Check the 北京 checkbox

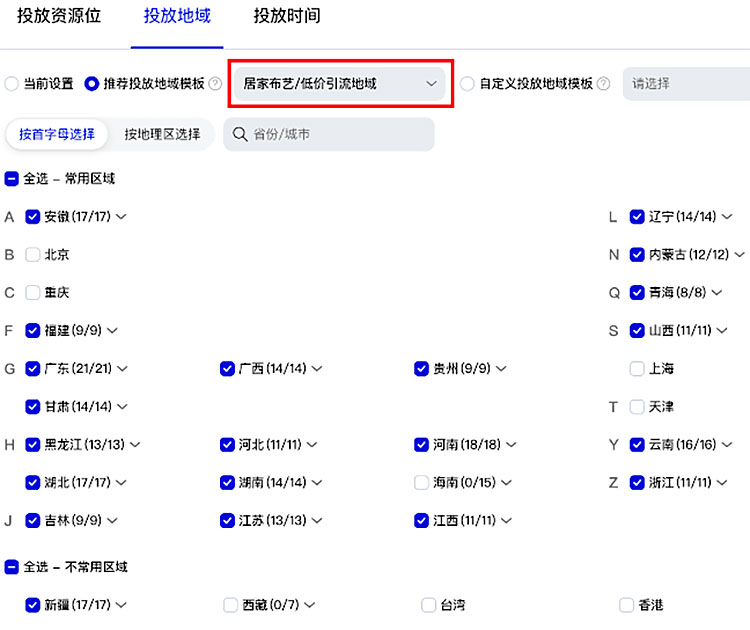(x=33, y=254)
